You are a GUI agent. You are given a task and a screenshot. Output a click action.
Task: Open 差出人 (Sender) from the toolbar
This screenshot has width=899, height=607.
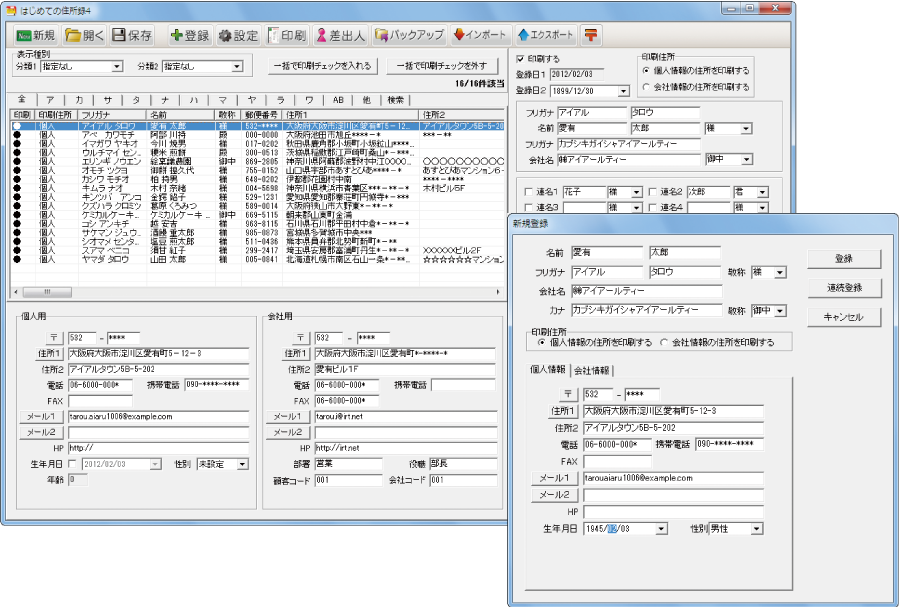[x=340, y=35]
